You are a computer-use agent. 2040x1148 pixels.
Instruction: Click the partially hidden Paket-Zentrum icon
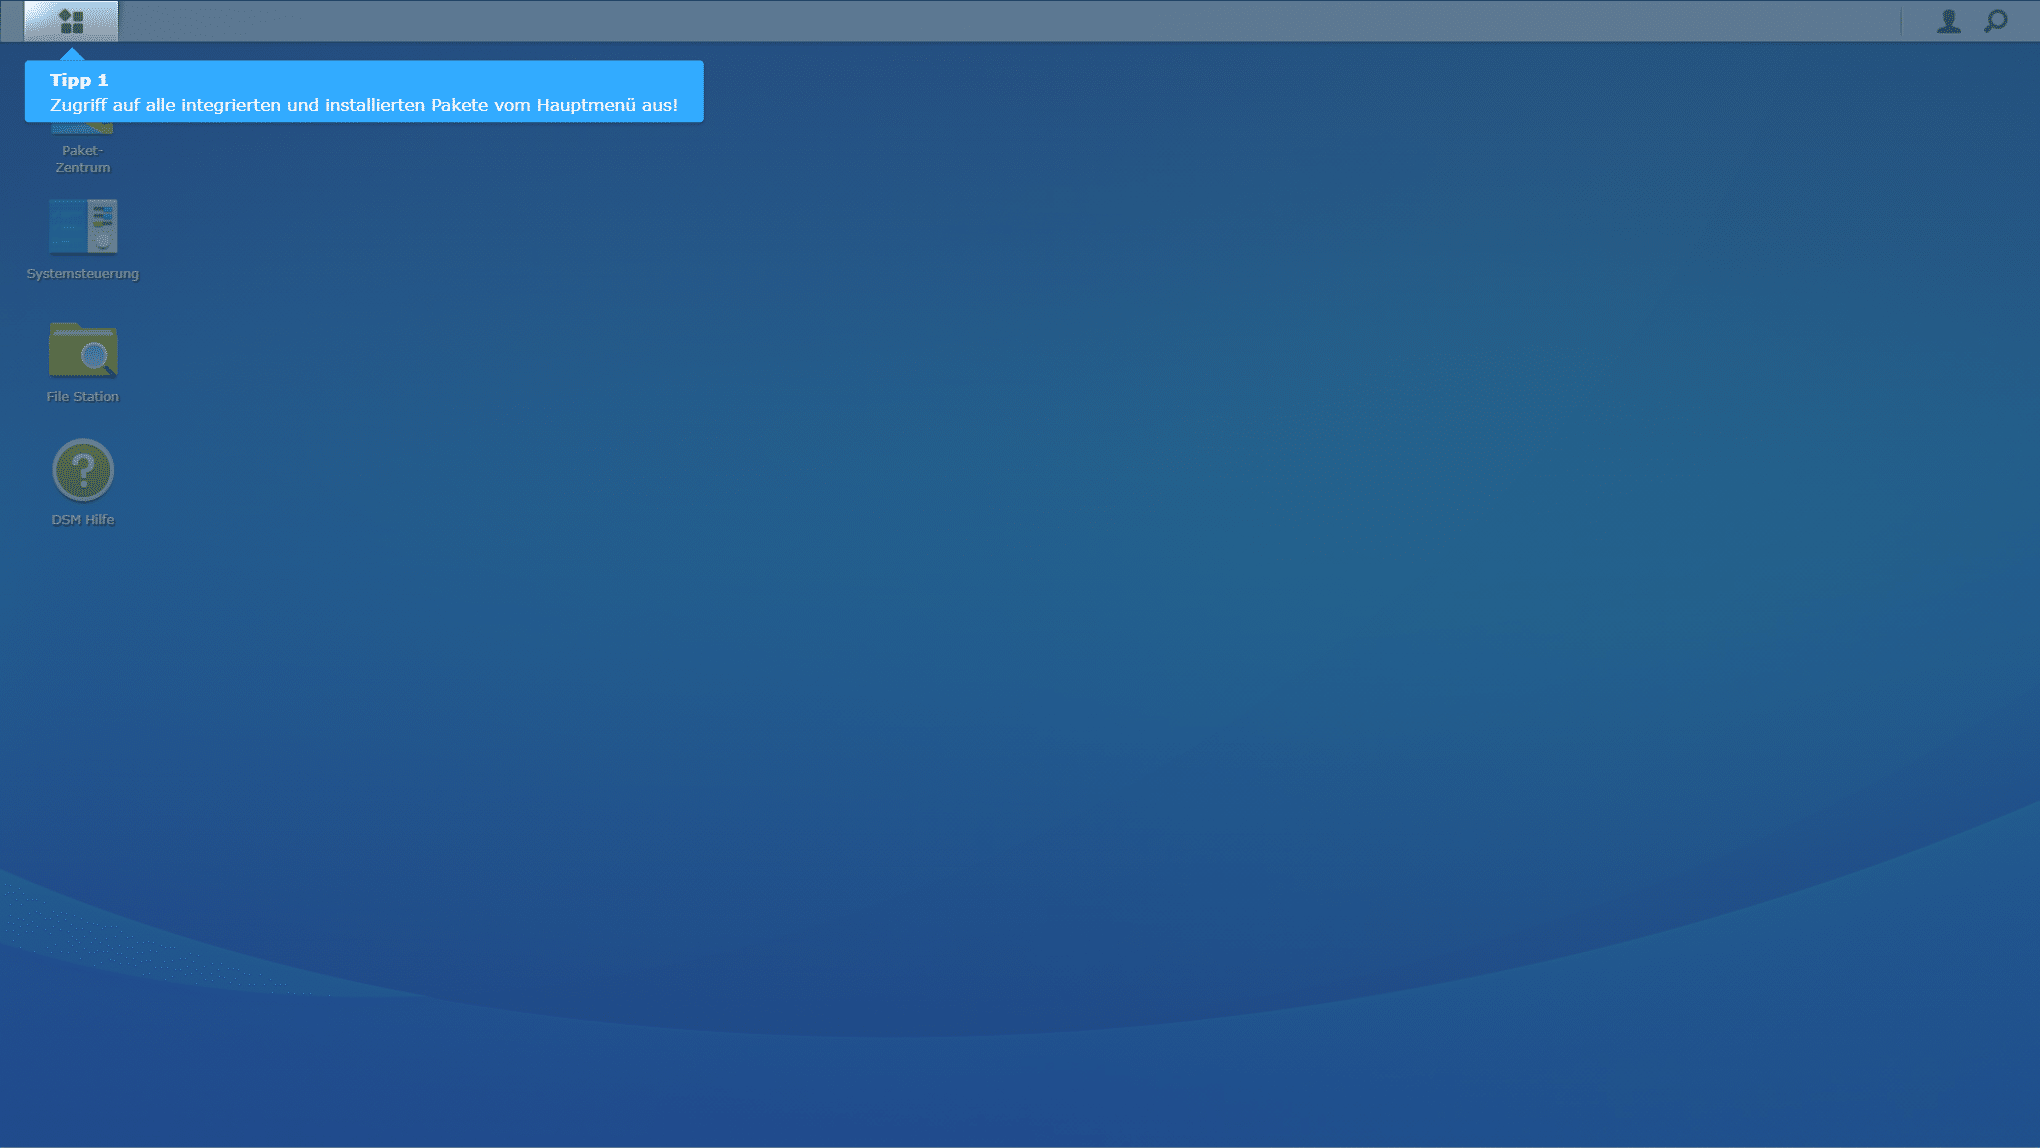83,128
